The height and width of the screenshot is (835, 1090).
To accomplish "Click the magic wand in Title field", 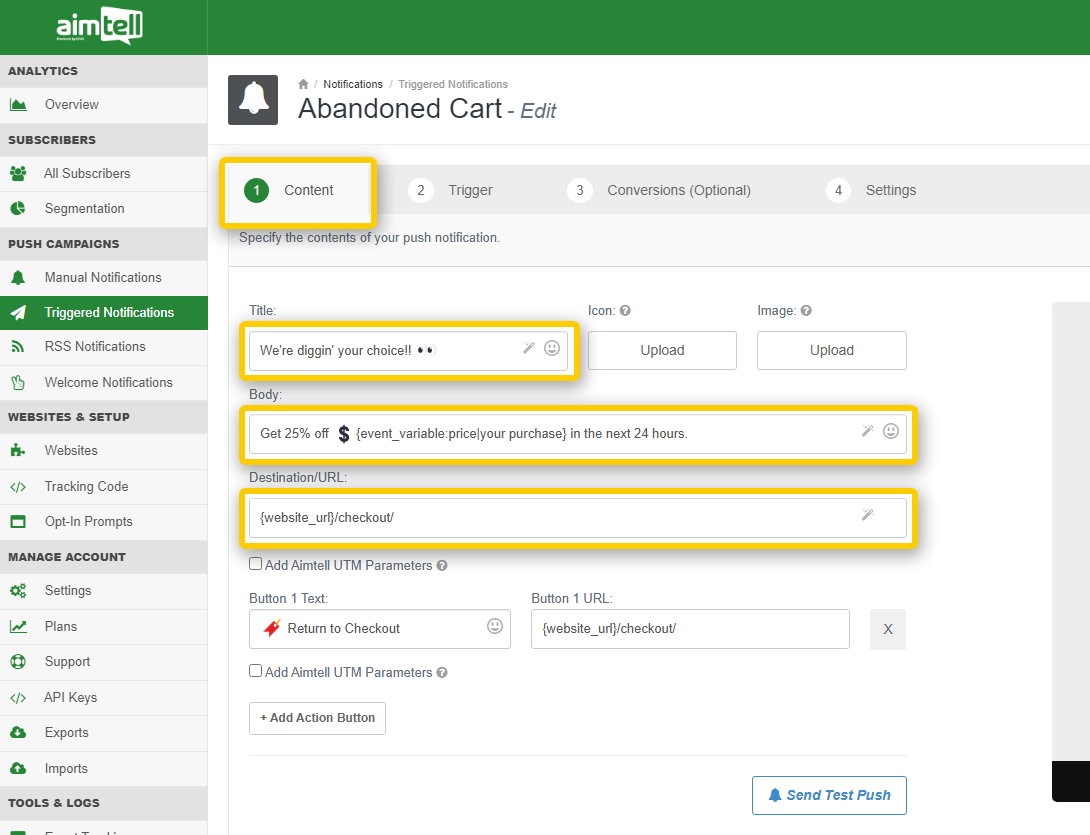I will [529, 348].
